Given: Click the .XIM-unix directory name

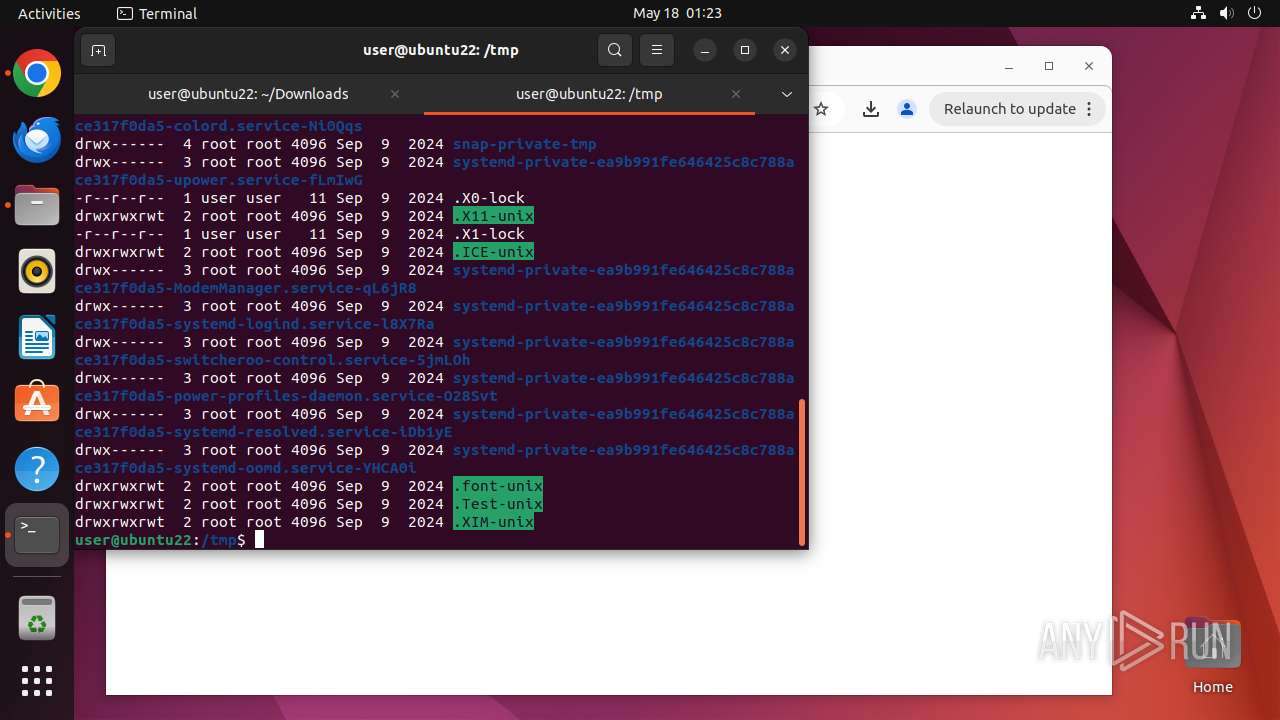Looking at the screenshot, I should click(493, 522).
